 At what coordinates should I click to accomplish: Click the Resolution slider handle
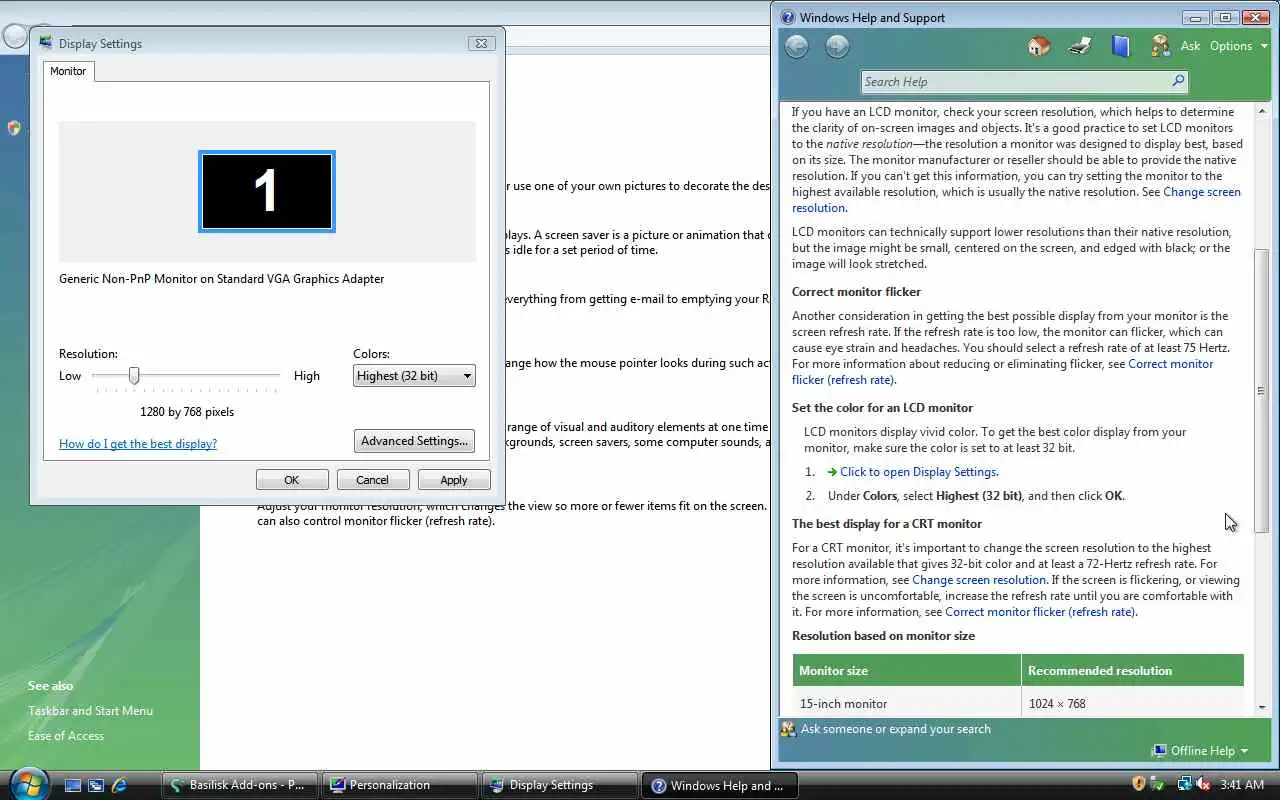click(x=134, y=376)
